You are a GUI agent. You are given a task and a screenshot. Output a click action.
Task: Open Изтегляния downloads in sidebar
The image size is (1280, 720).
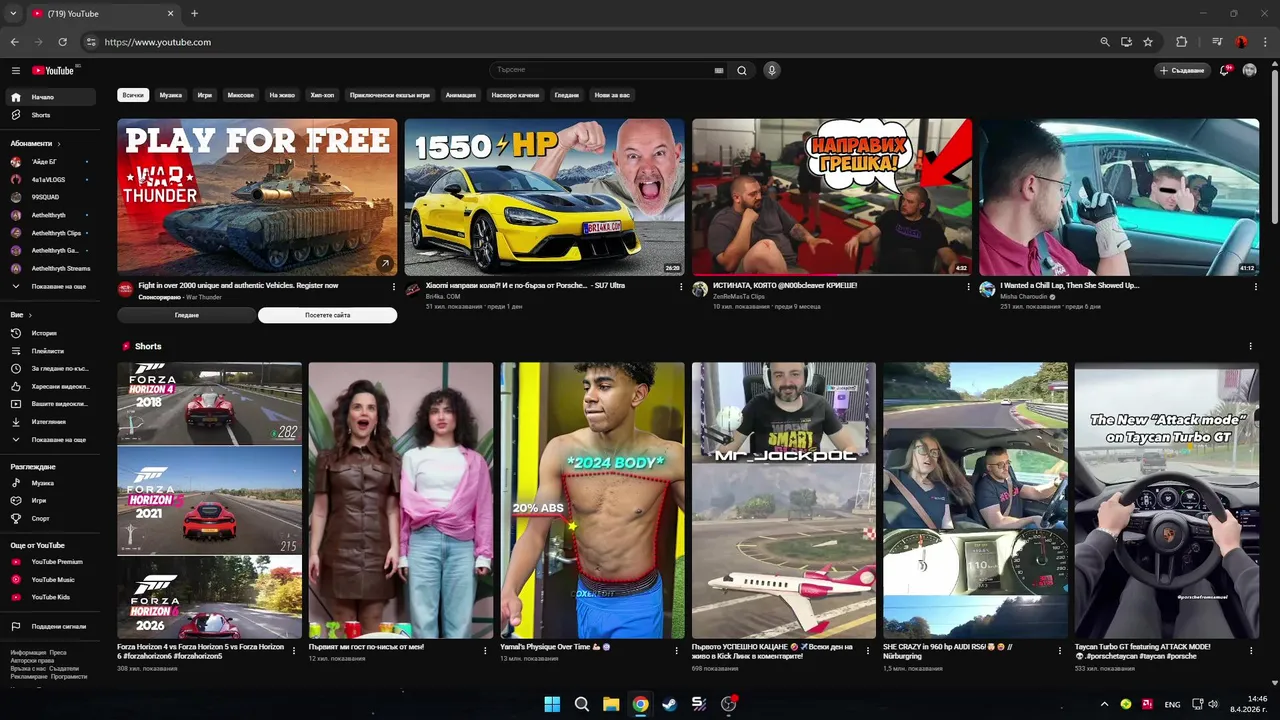pyautogui.click(x=51, y=422)
